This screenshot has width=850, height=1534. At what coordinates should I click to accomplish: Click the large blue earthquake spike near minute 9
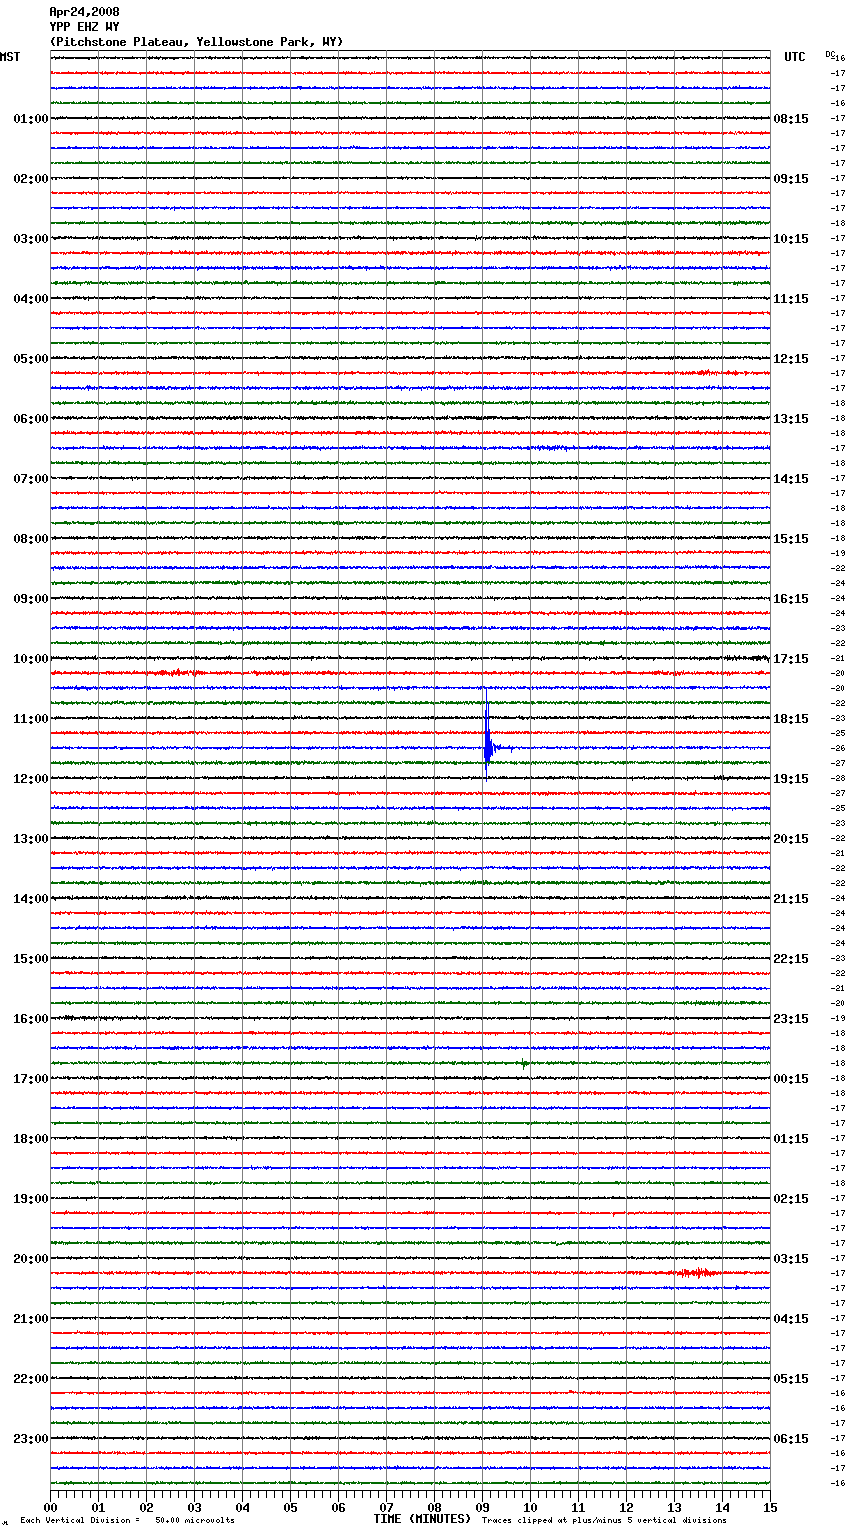coord(487,735)
